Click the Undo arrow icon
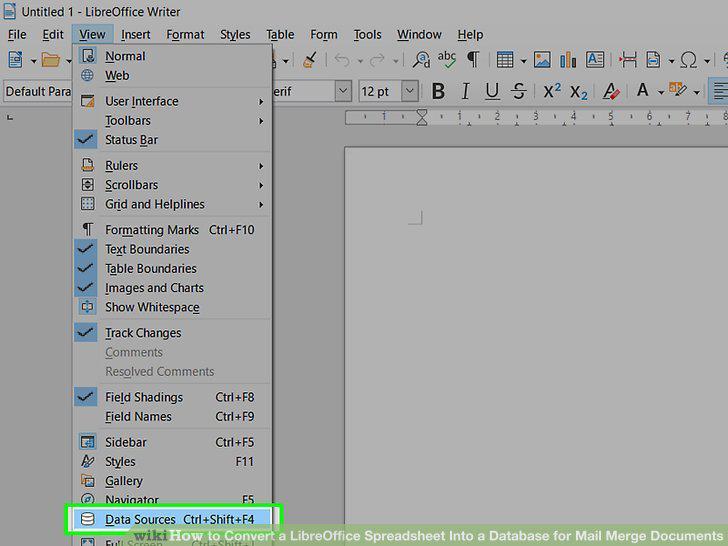Image resolution: width=728 pixels, height=546 pixels. (x=342, y=60)
